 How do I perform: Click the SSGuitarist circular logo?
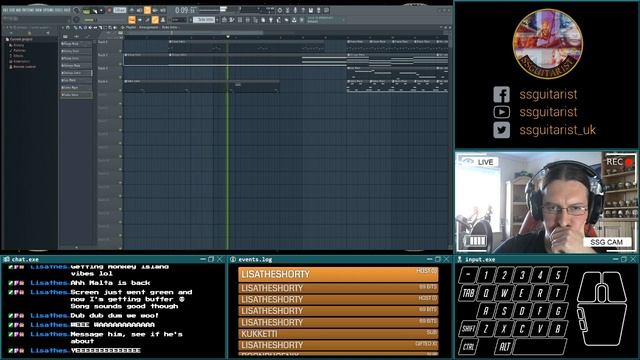click(x=548, y=44)
